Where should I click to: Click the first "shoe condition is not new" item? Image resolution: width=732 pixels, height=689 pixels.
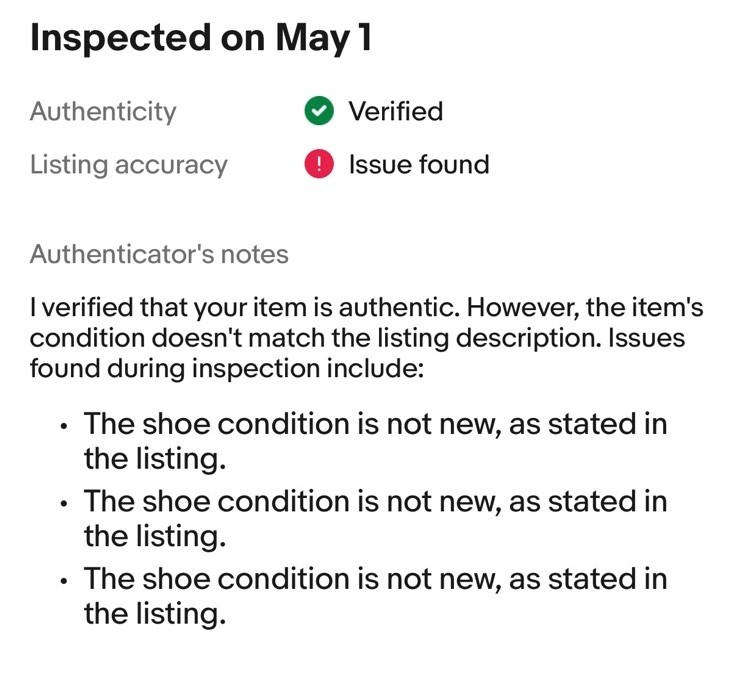375,441
